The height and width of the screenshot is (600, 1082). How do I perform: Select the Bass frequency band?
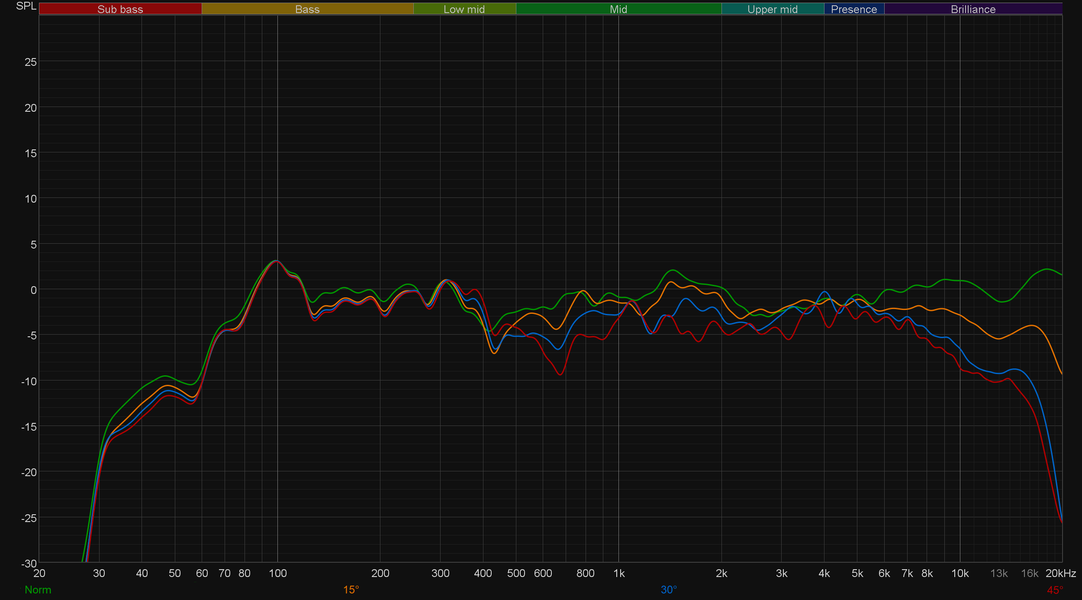click(307, 9)
